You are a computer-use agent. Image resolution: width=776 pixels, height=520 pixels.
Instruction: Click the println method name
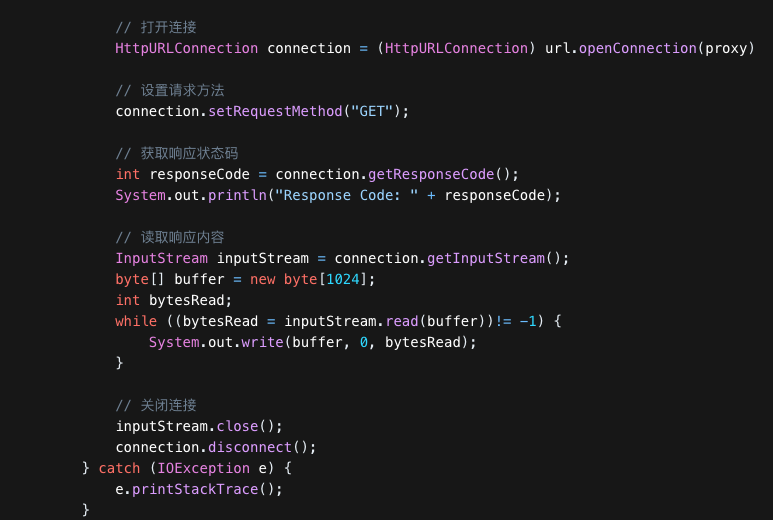237,195
